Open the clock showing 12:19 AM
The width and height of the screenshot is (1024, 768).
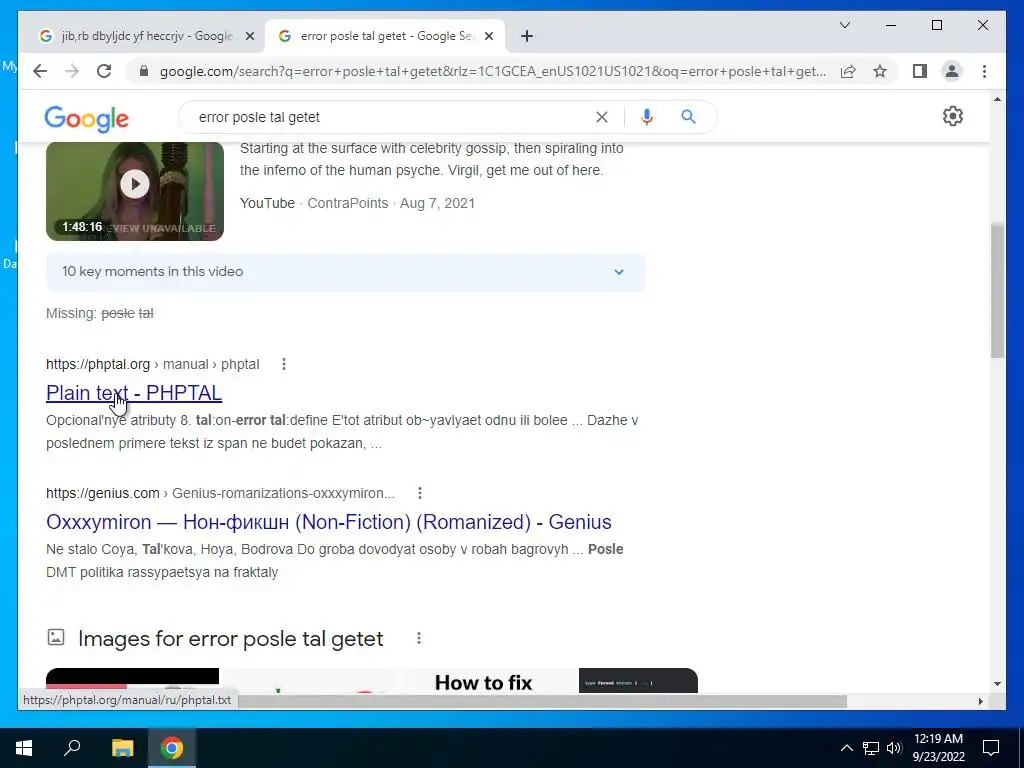click(x=938, y=748)
